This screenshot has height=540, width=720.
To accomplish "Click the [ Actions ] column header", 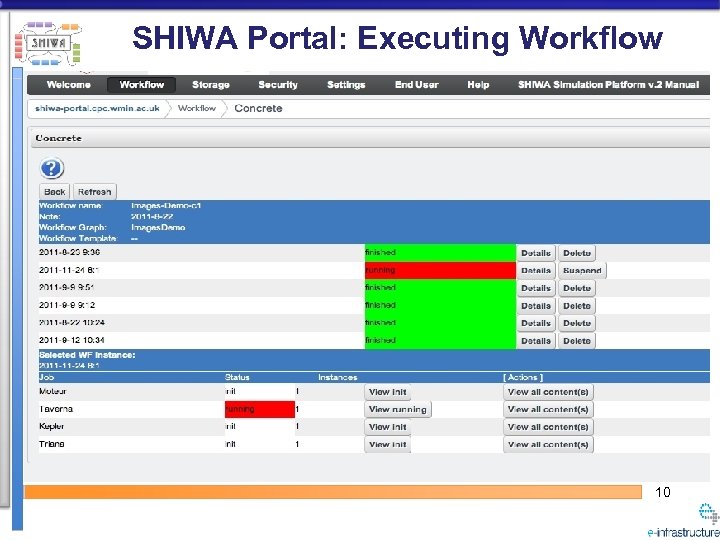I will 523,377.
